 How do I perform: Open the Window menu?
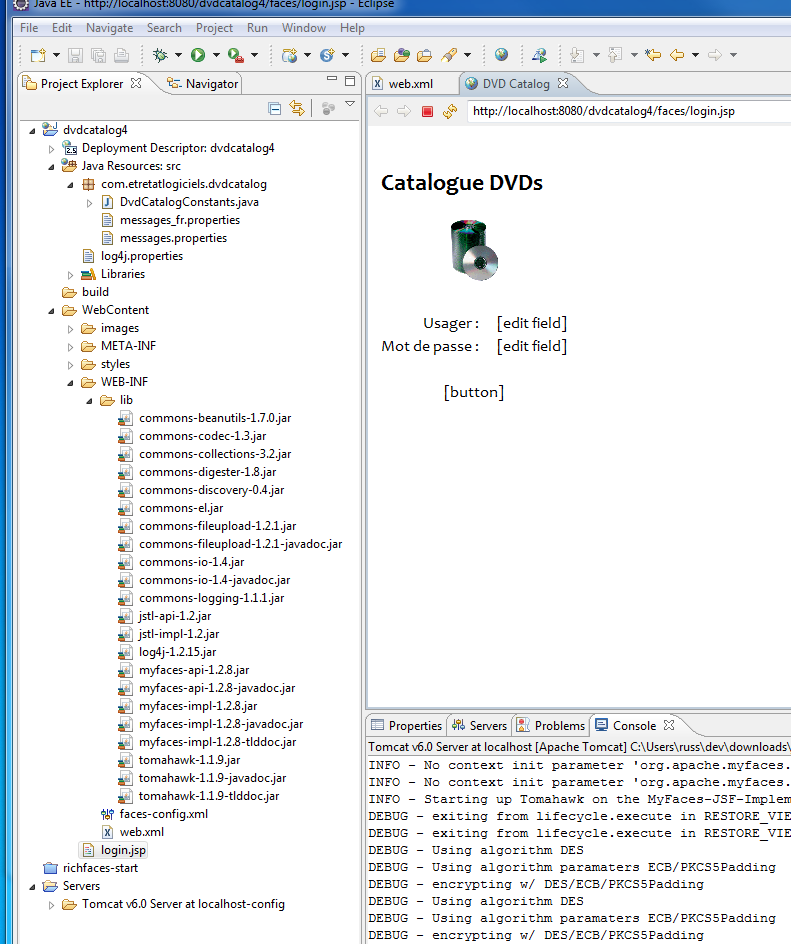[x=304, y=28]
